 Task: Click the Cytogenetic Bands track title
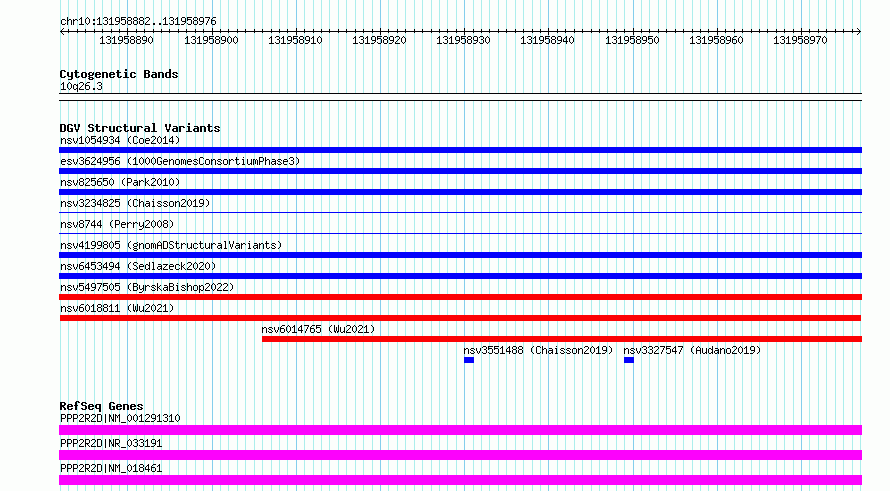point(119,74)
